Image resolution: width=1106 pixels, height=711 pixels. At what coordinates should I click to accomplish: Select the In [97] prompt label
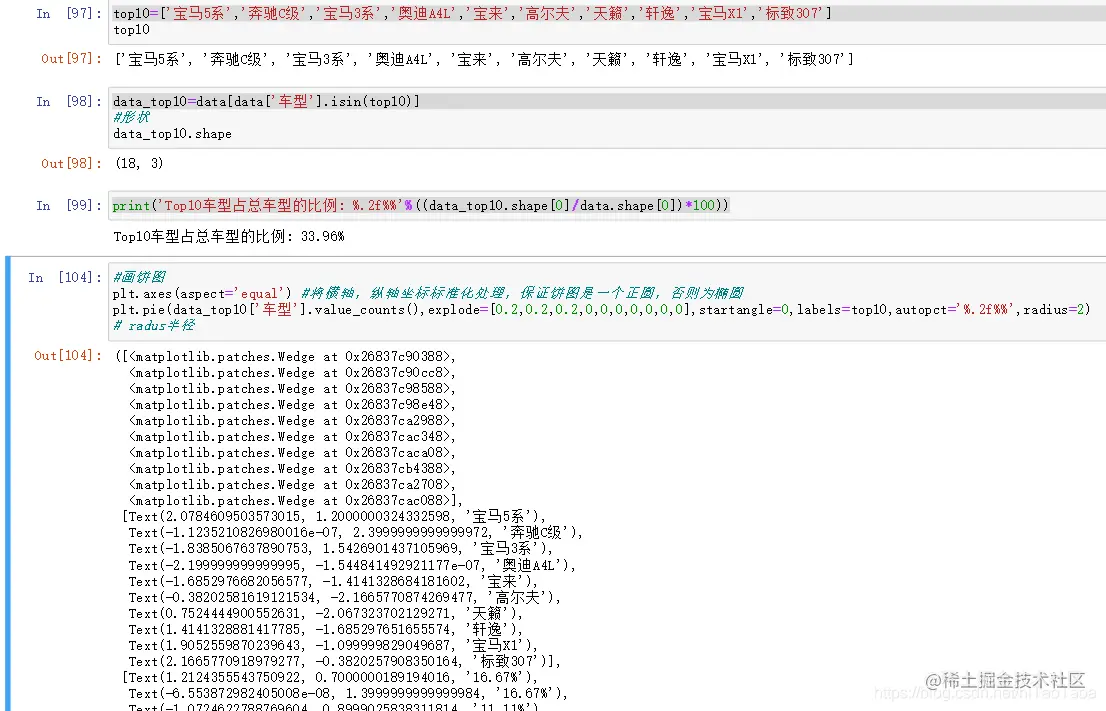(x=68, y=13)
